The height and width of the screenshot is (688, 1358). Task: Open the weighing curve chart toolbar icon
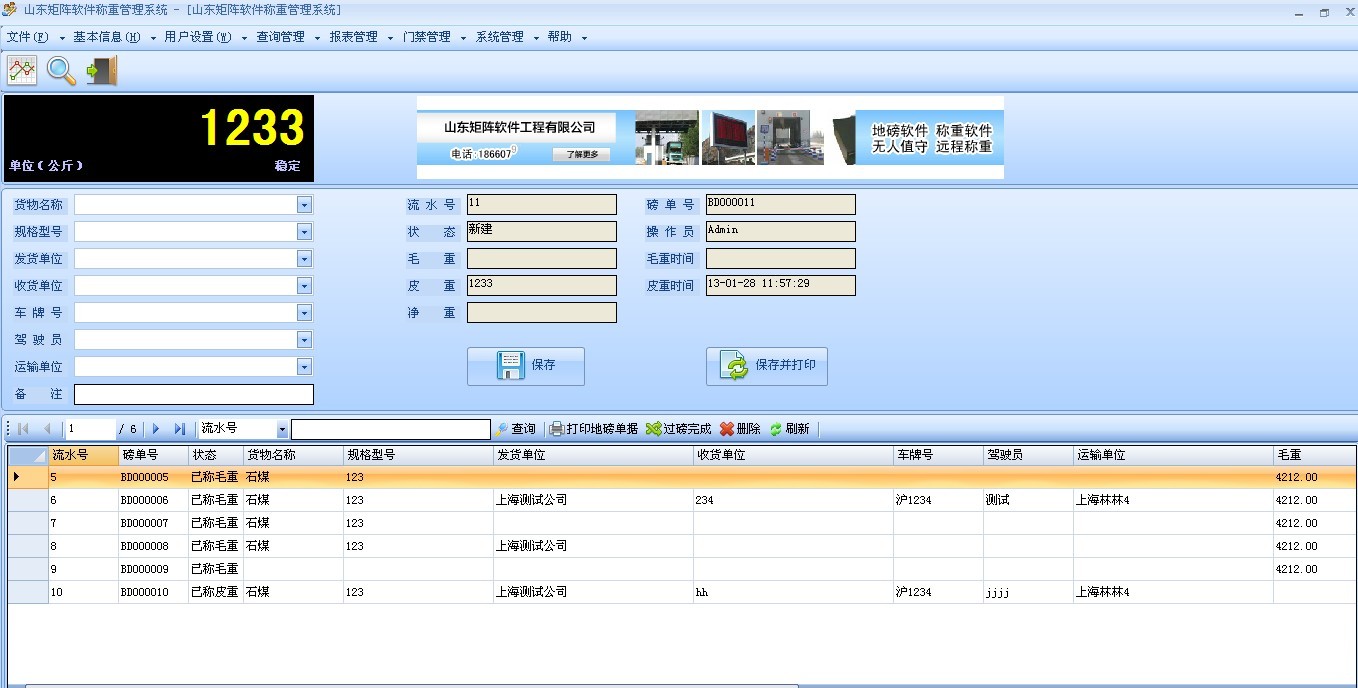[x=21, y=71]
